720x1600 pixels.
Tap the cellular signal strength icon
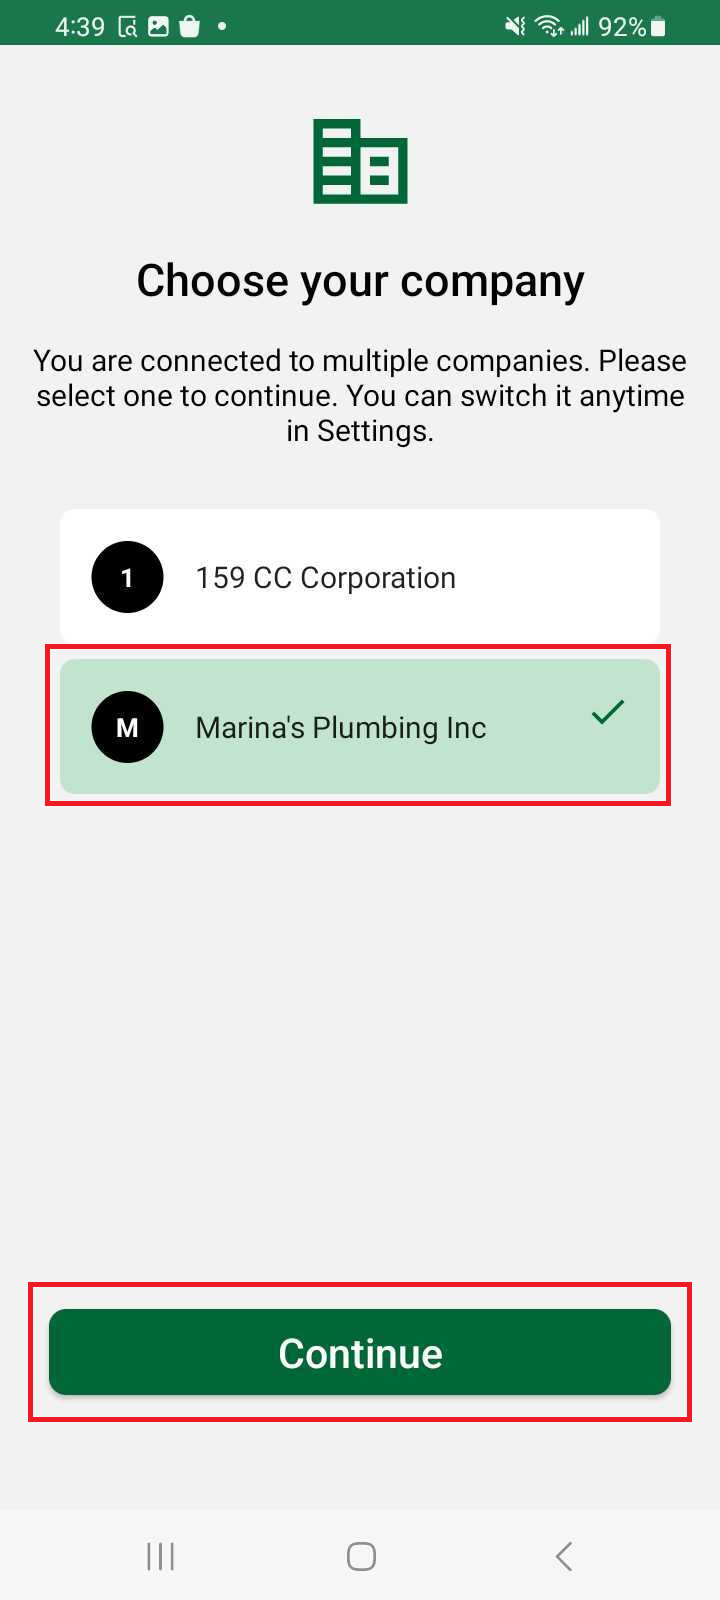(x=579, y=27)
